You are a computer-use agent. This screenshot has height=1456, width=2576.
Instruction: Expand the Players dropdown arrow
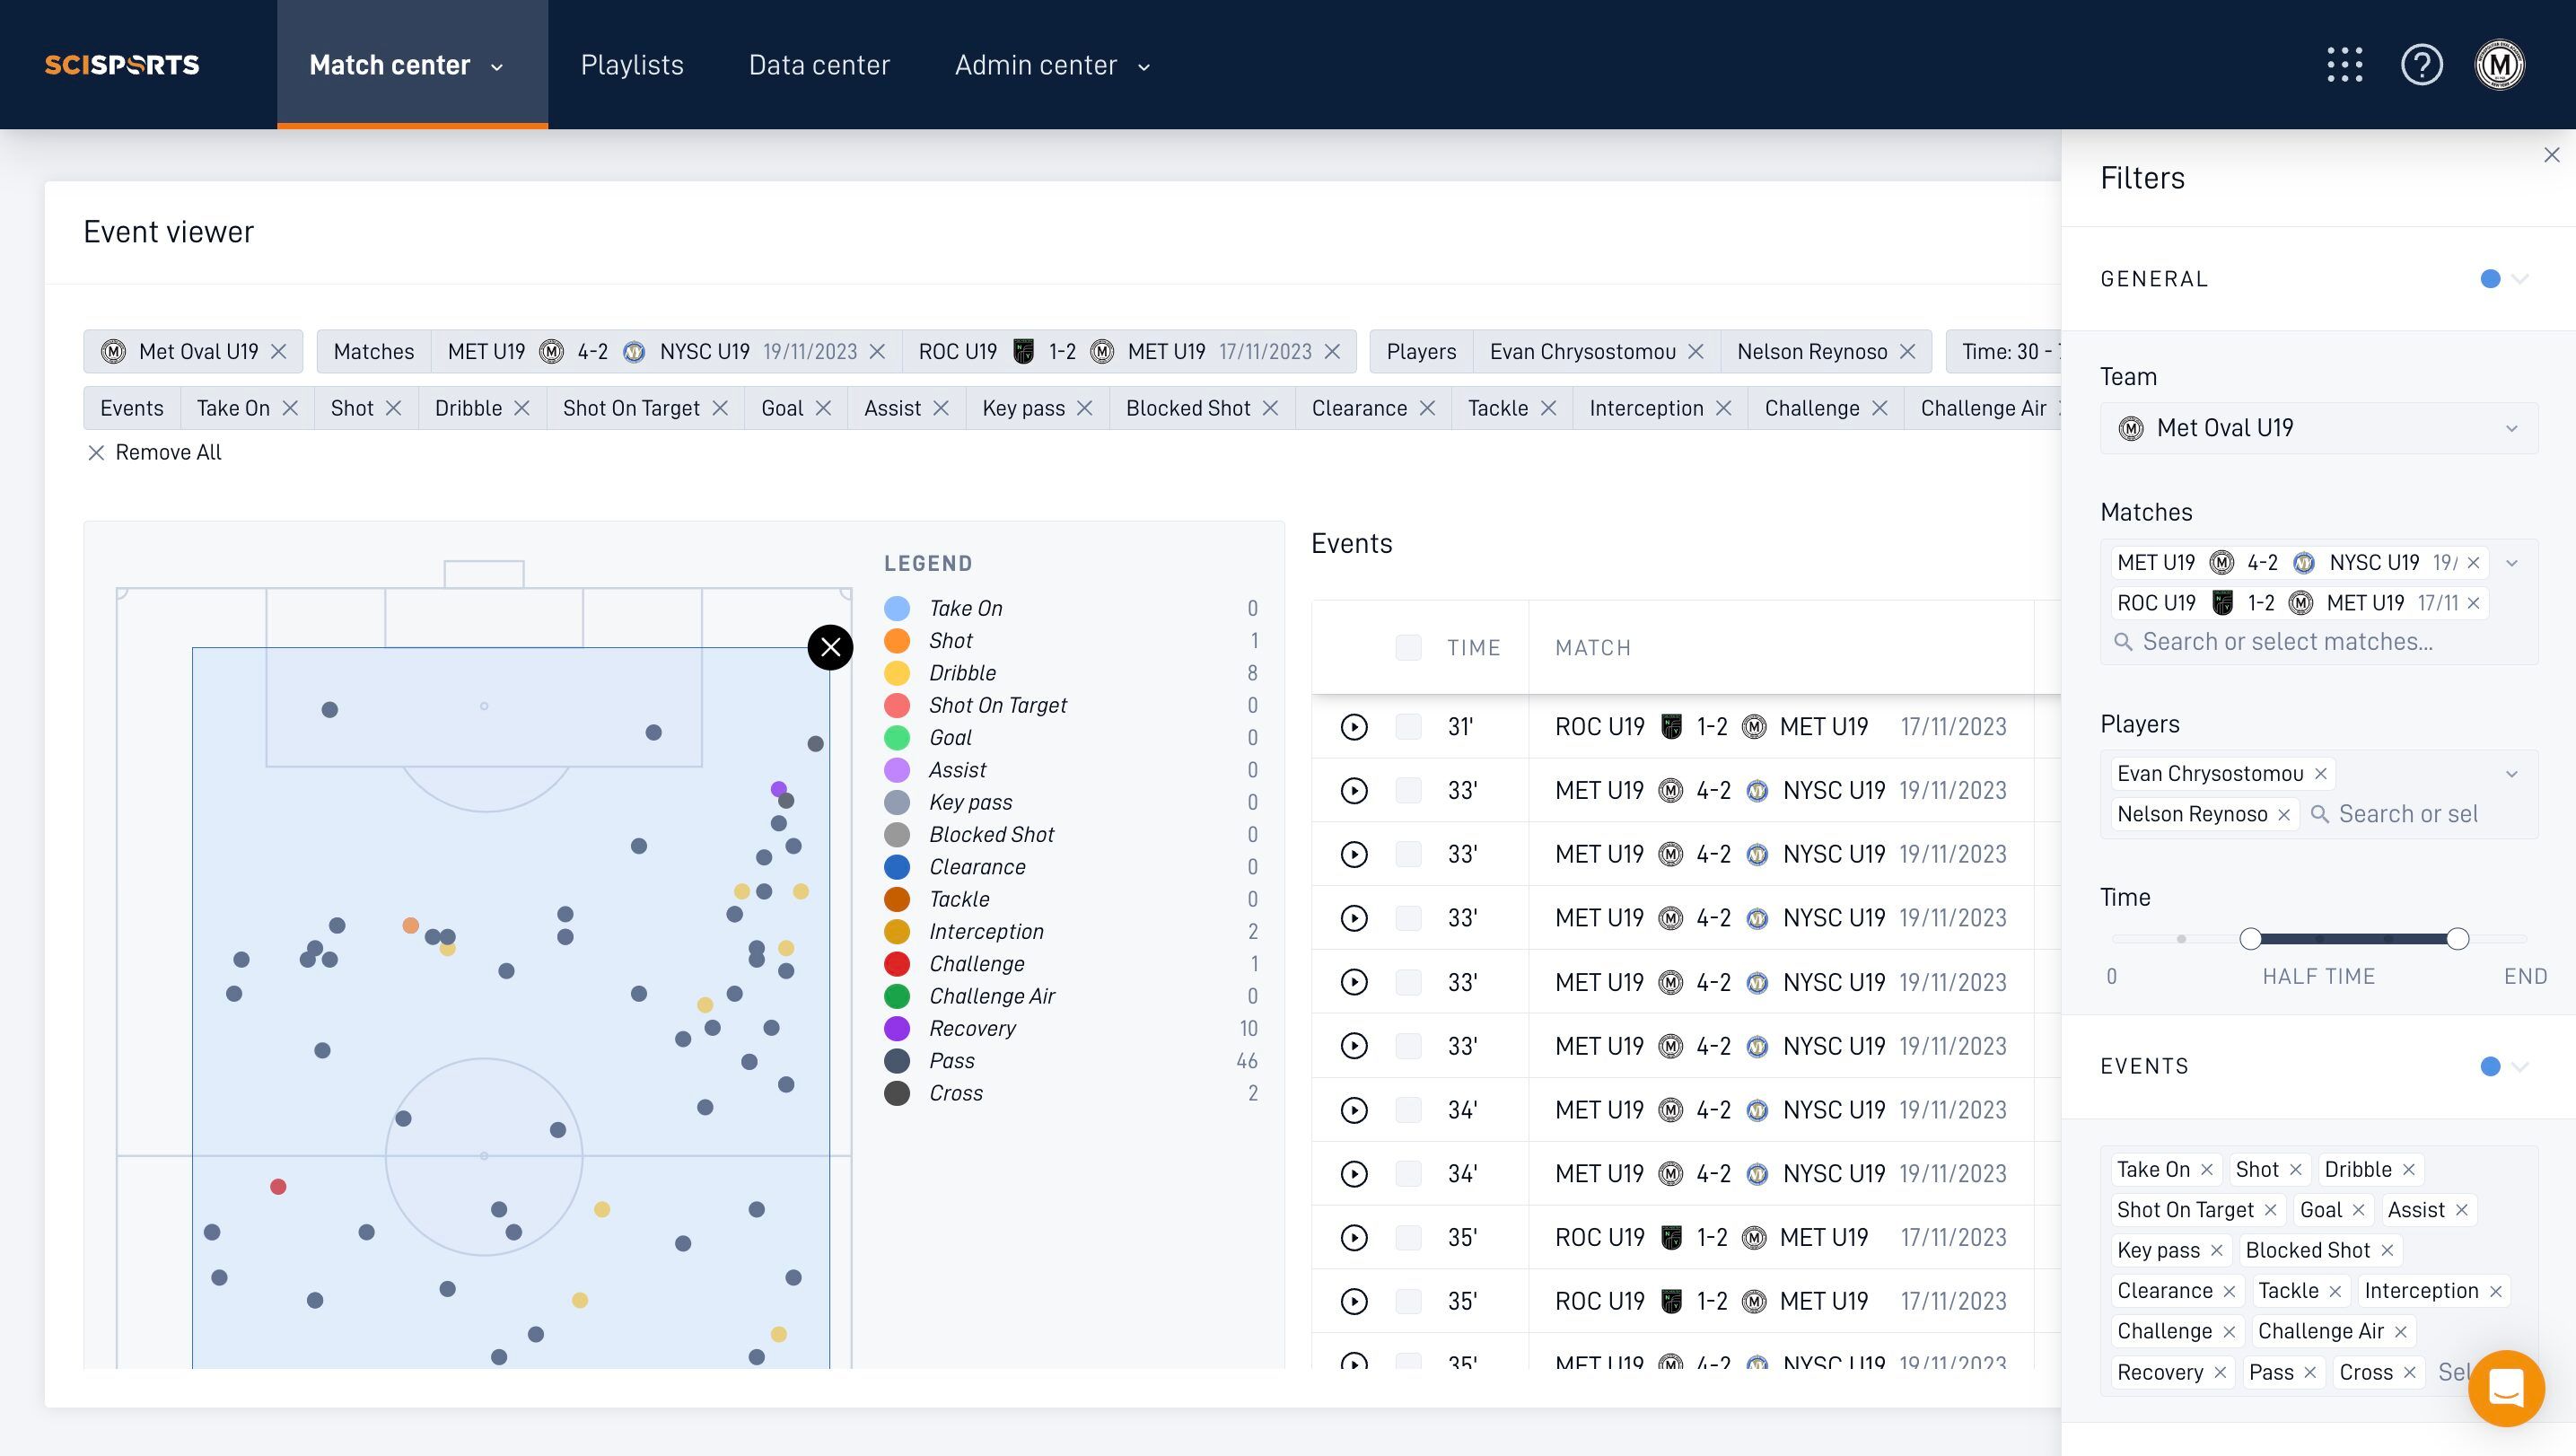(x=2511, y=774)
